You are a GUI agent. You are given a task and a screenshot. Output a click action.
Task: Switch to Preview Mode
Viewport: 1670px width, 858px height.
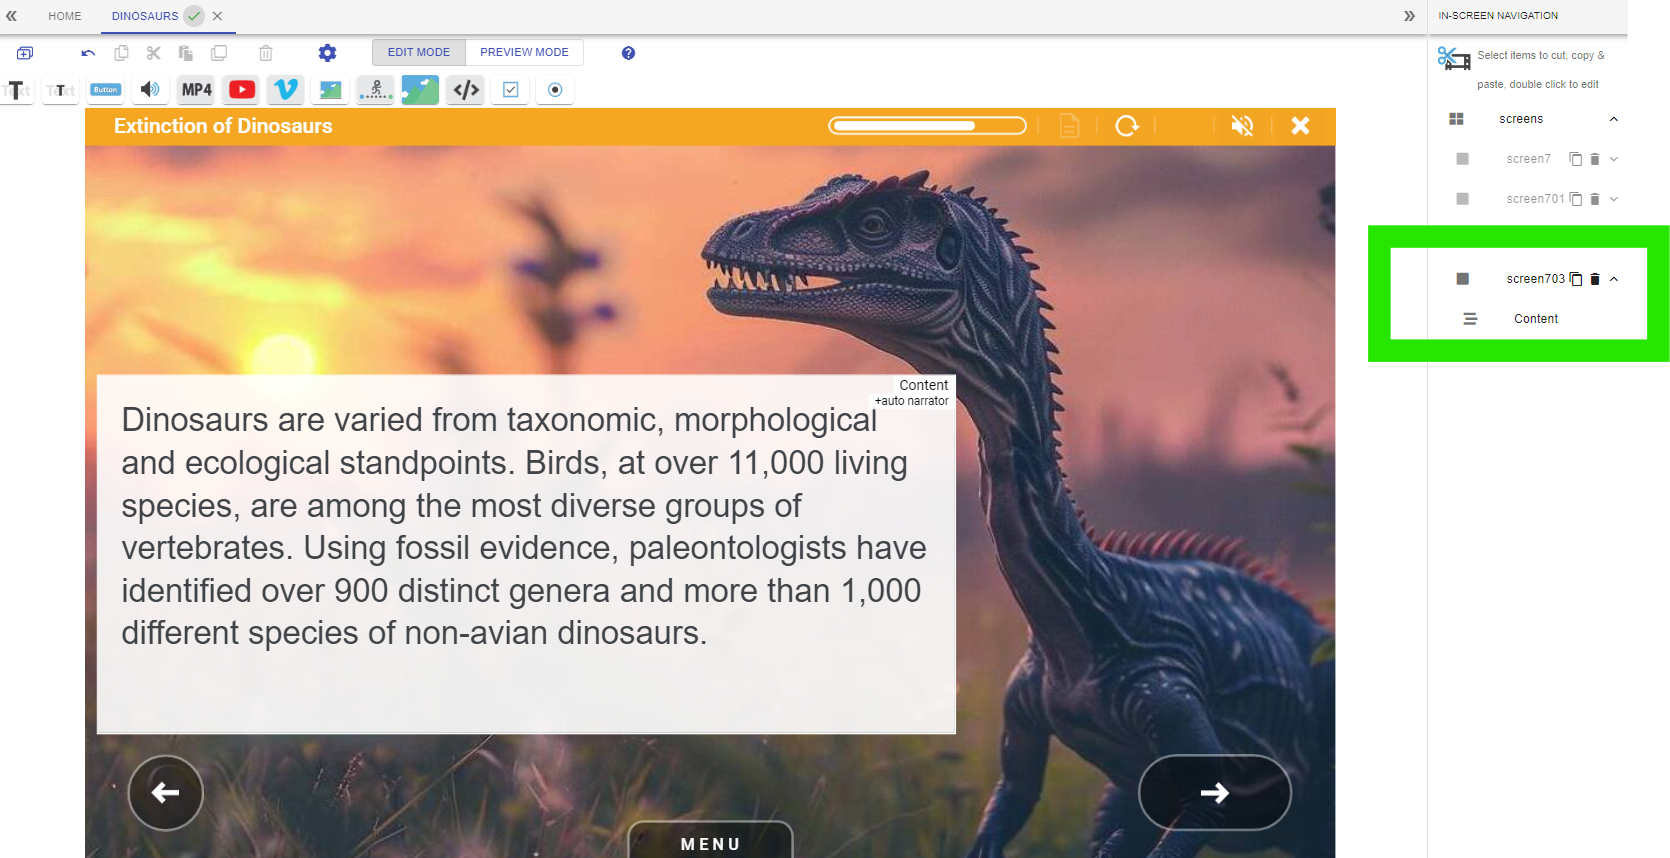pyautogui.click(x=524, y=52)
